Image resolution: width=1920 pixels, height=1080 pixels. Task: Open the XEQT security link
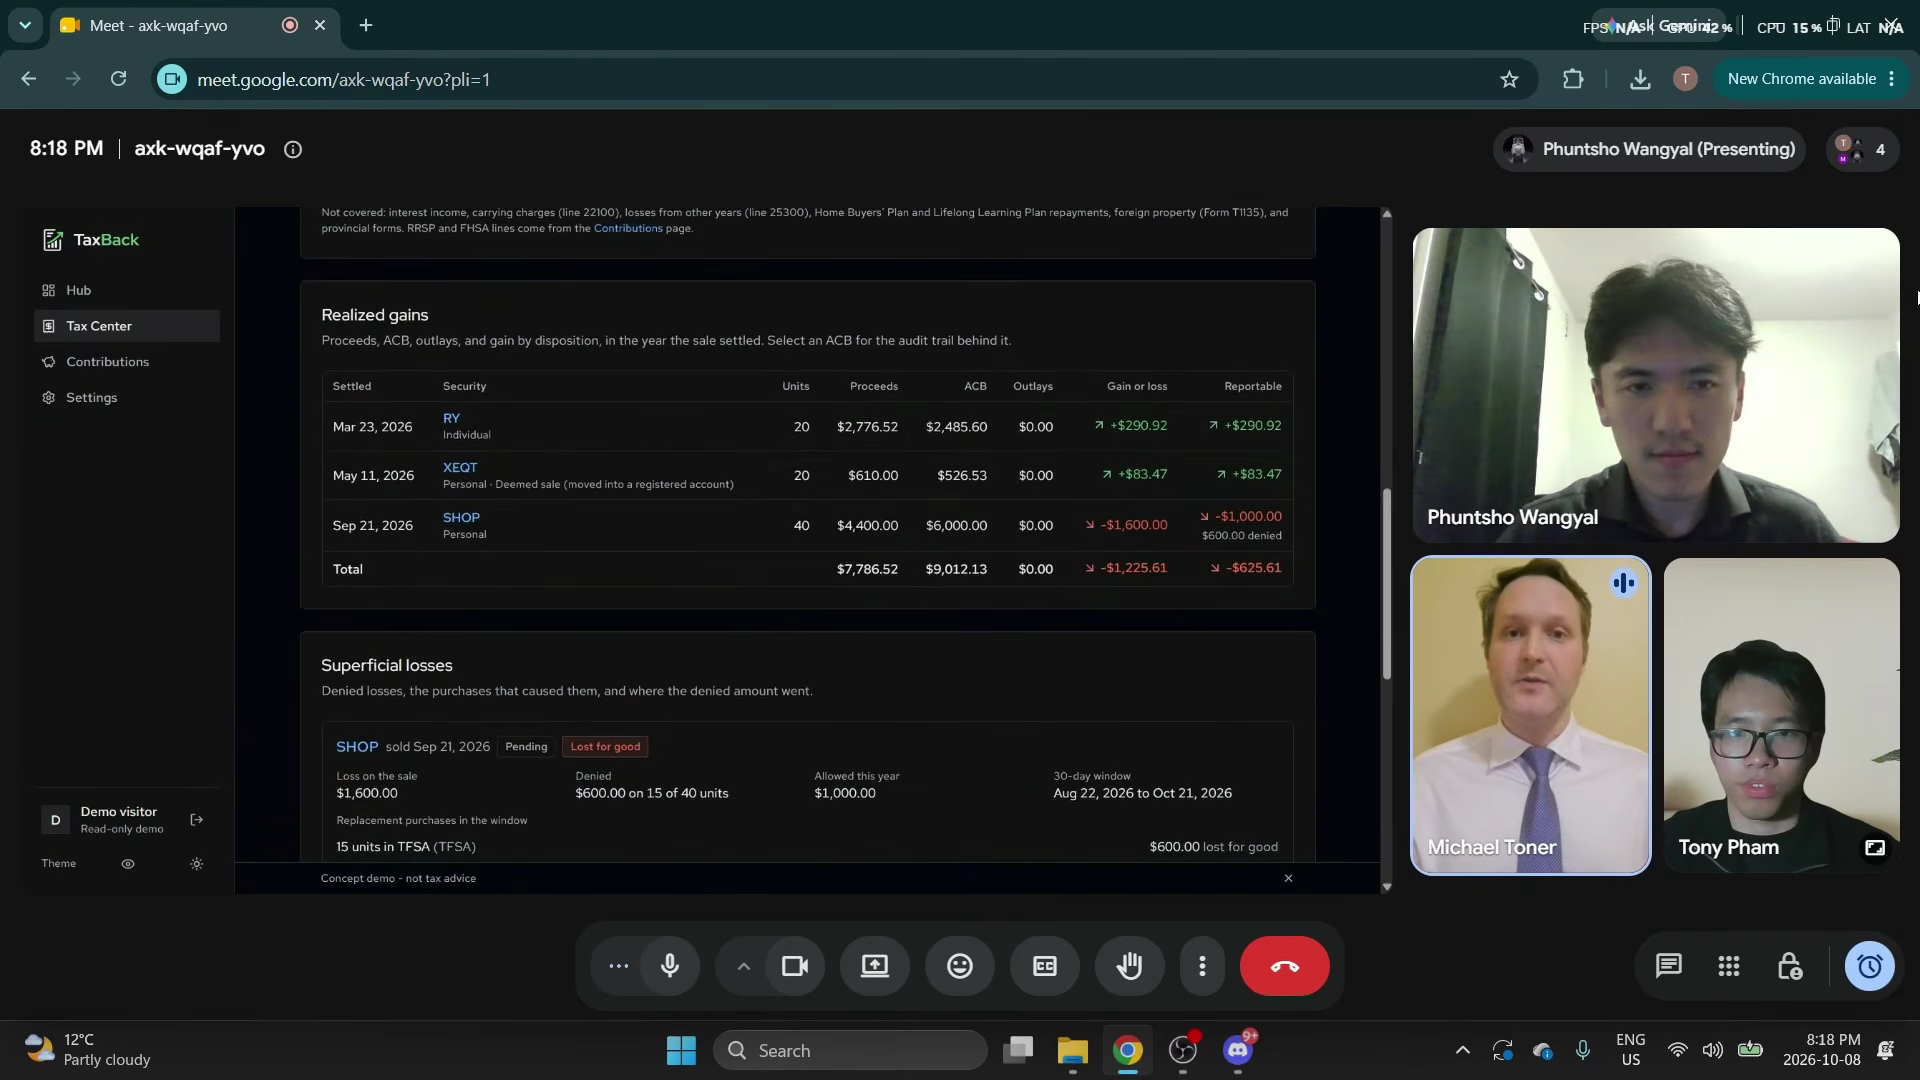460,467
